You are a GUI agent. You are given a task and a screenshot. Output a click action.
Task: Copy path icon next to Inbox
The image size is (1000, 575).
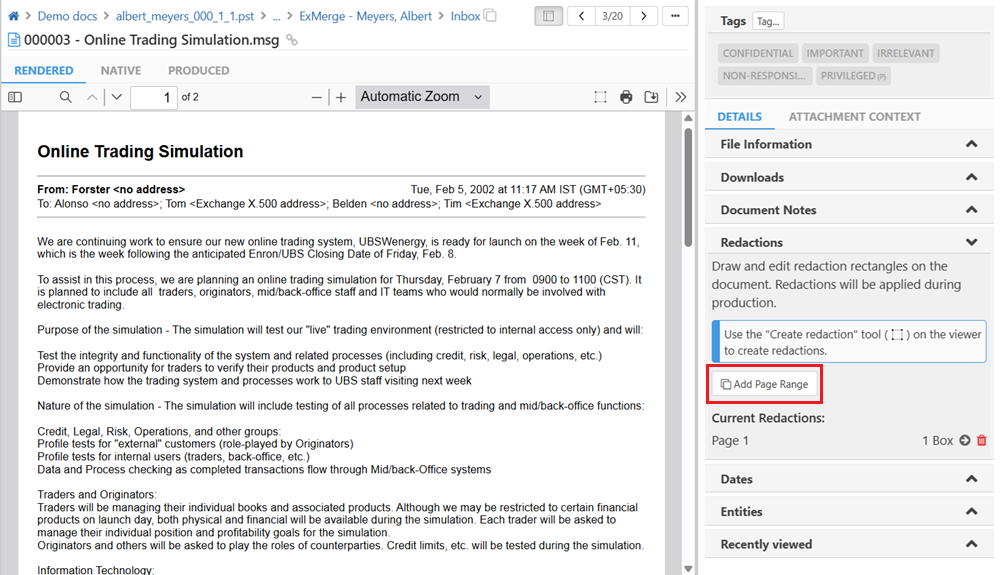click(x=490, y=15)
